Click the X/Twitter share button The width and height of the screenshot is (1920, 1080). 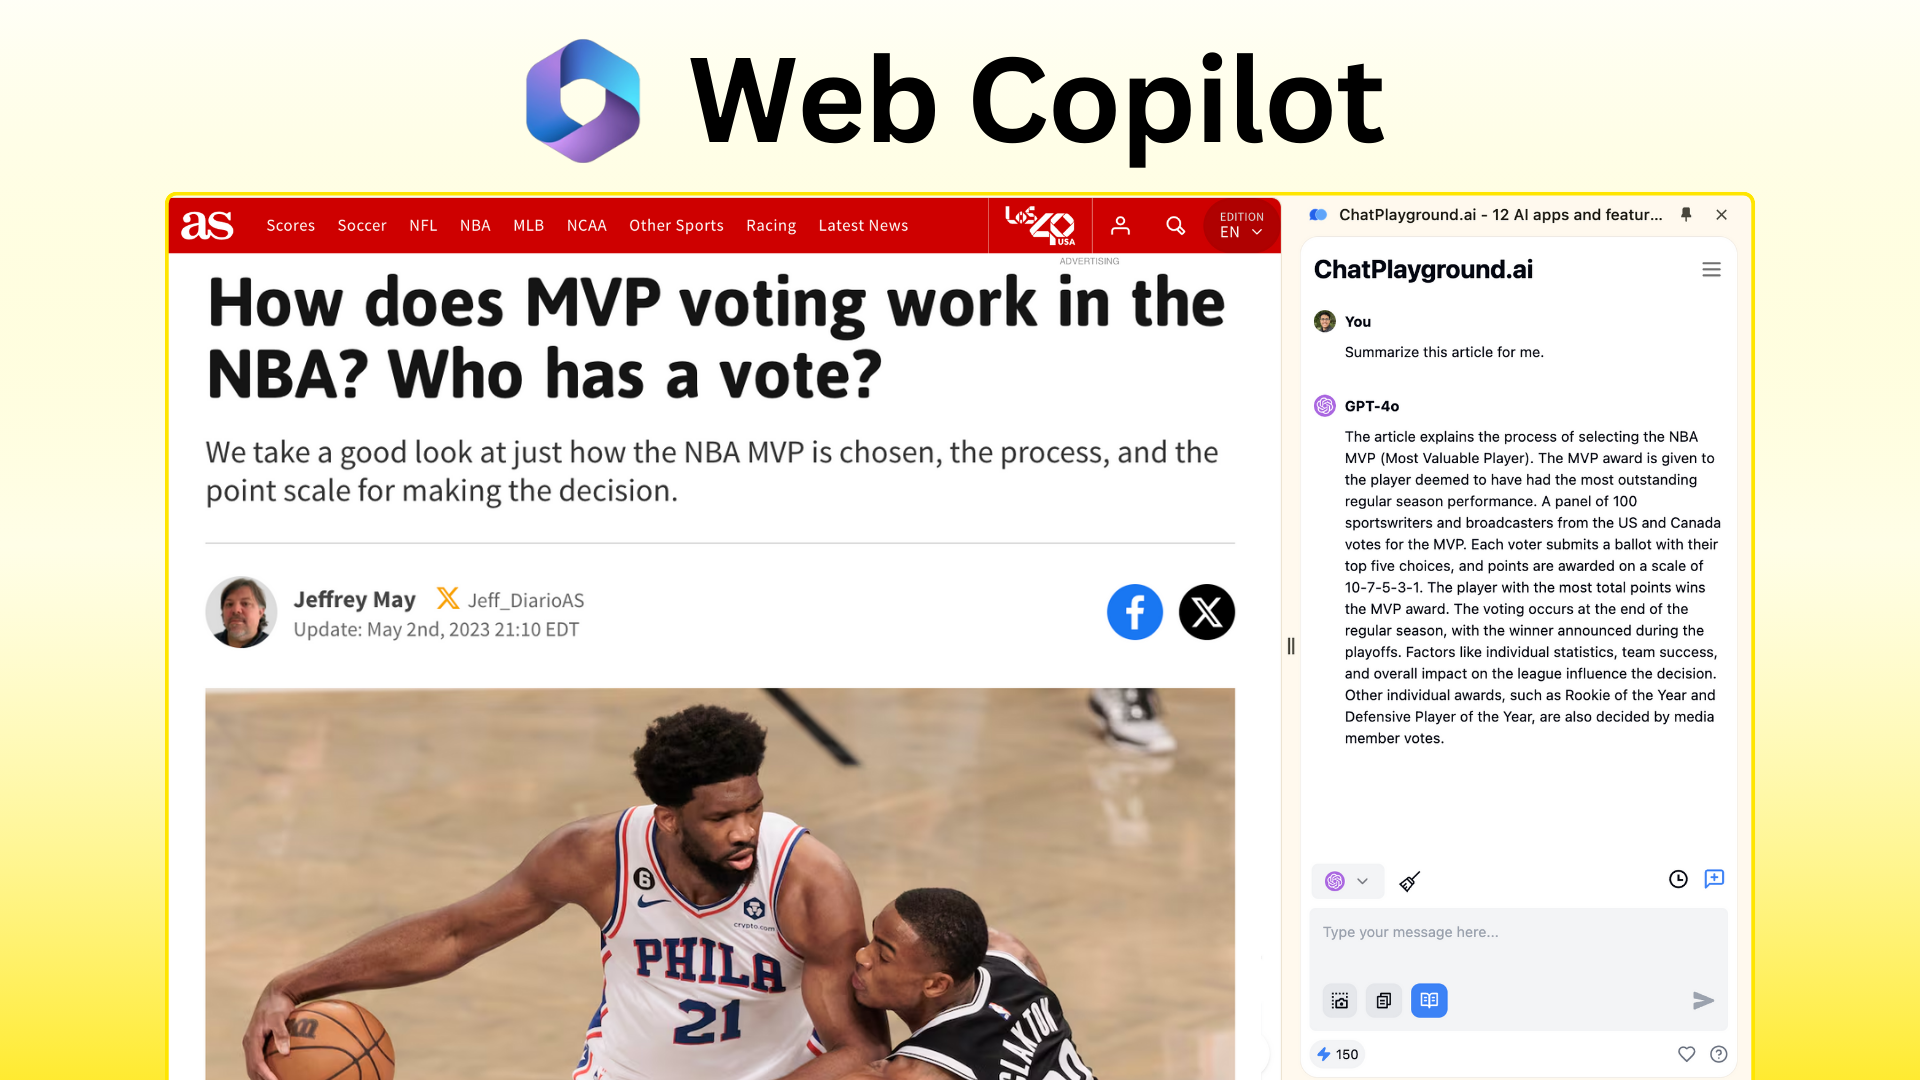(x=1207, y=612)
